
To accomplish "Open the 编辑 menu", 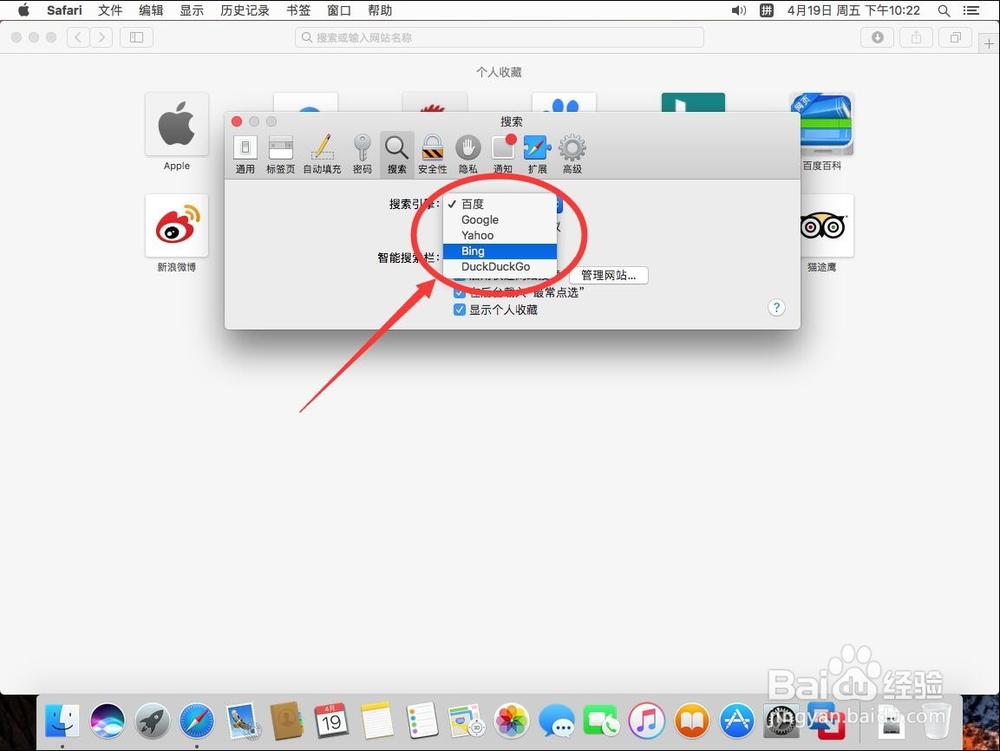I will pos(151,10).
